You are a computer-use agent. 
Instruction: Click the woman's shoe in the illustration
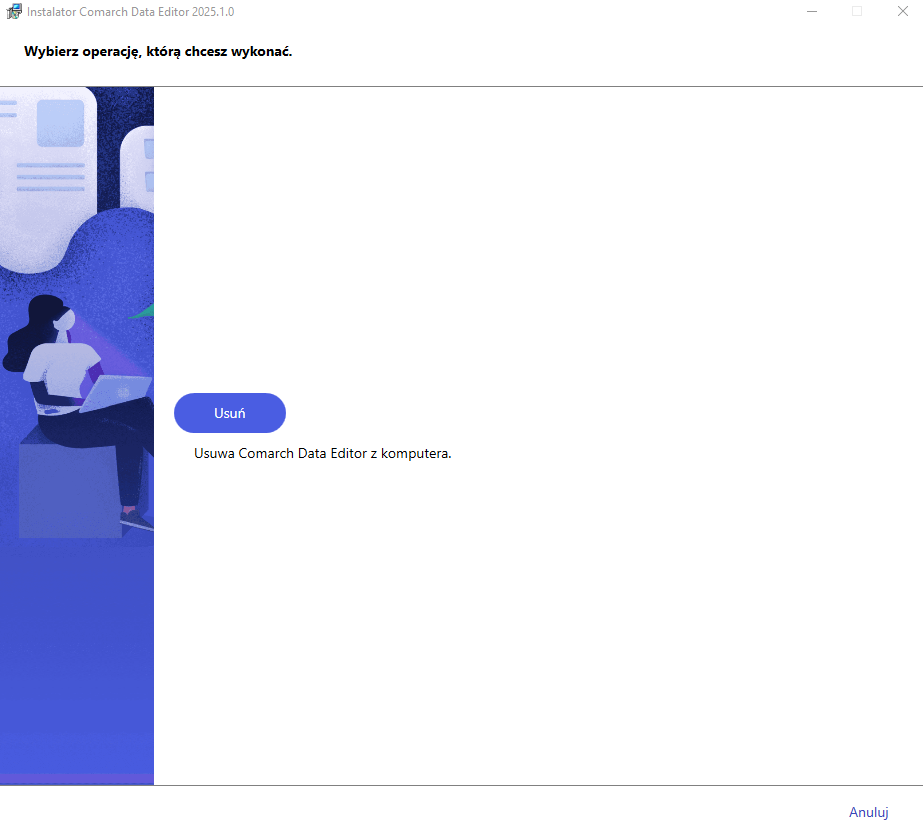[137, 518]
